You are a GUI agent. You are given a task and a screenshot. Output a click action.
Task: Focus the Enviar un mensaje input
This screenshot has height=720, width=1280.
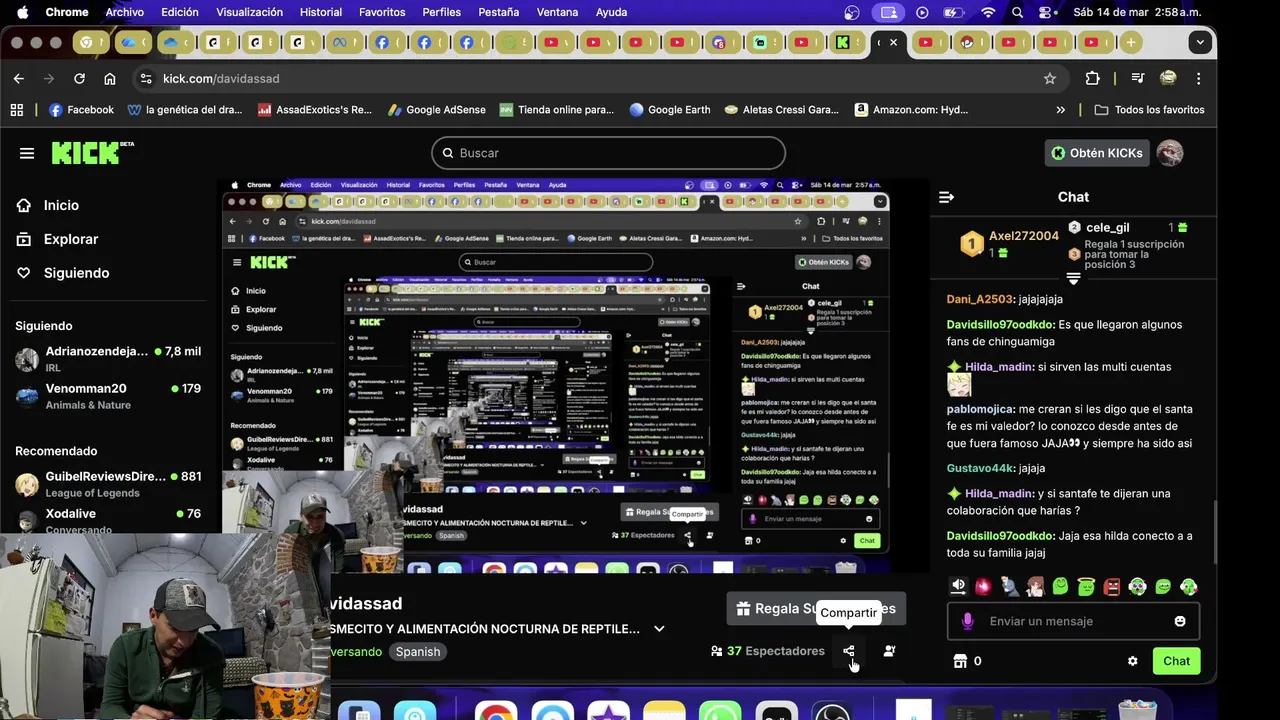coord(1073,621)
